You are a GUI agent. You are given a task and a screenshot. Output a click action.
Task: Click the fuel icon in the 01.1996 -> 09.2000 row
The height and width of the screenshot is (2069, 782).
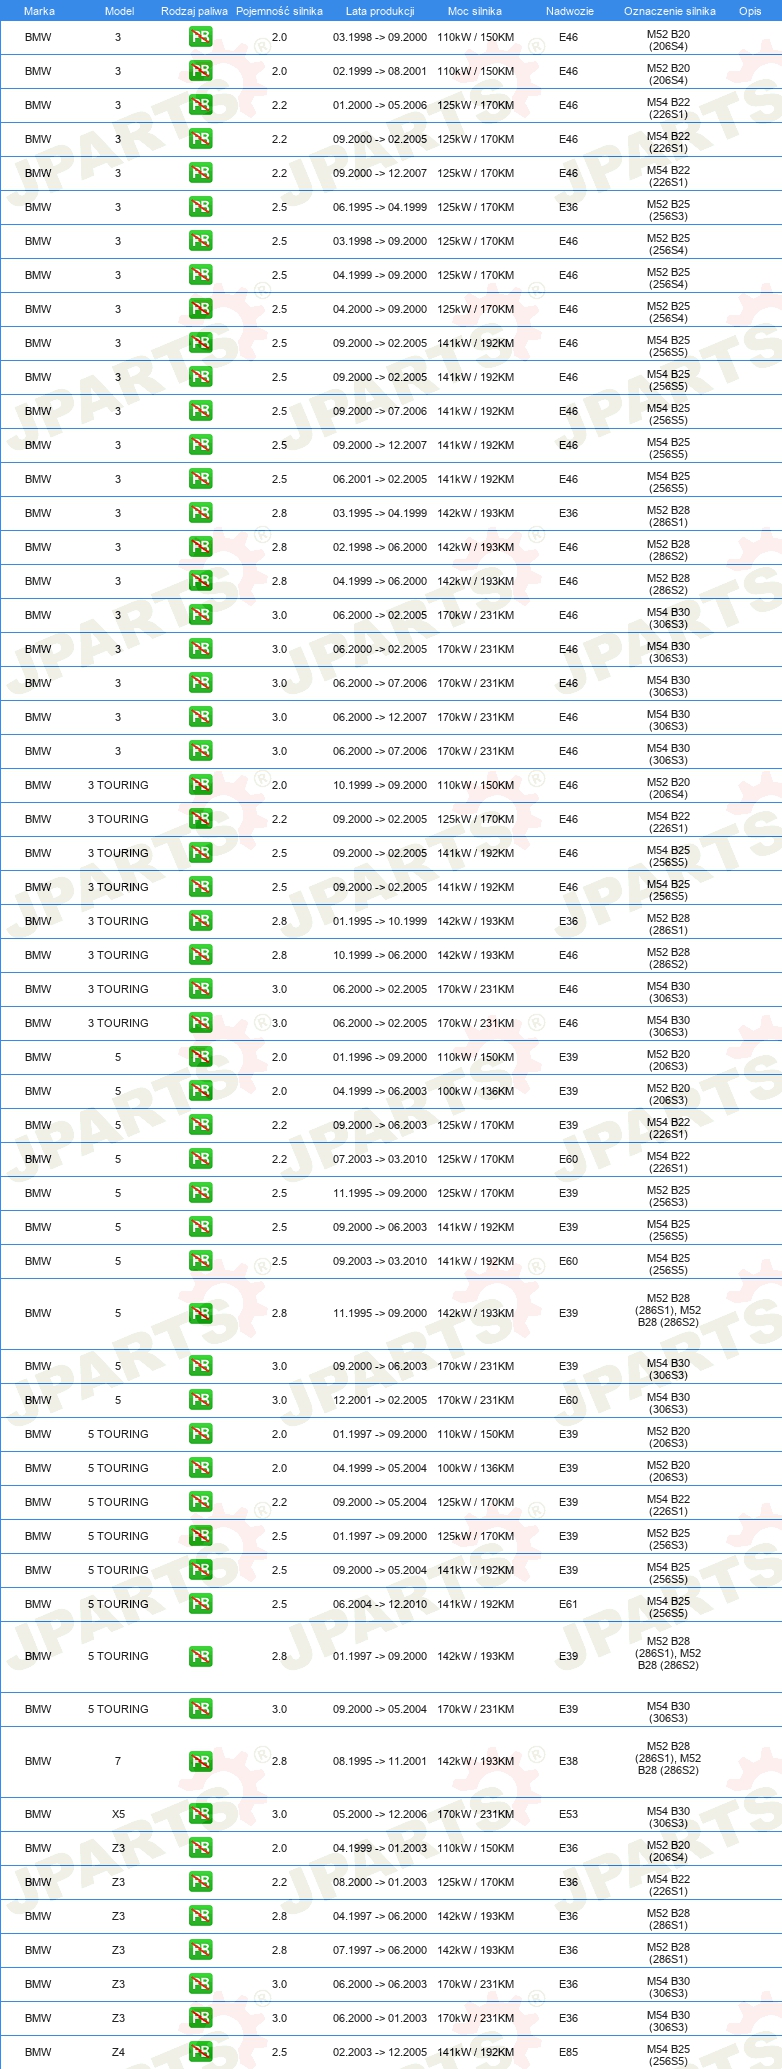coord(201,1057)
